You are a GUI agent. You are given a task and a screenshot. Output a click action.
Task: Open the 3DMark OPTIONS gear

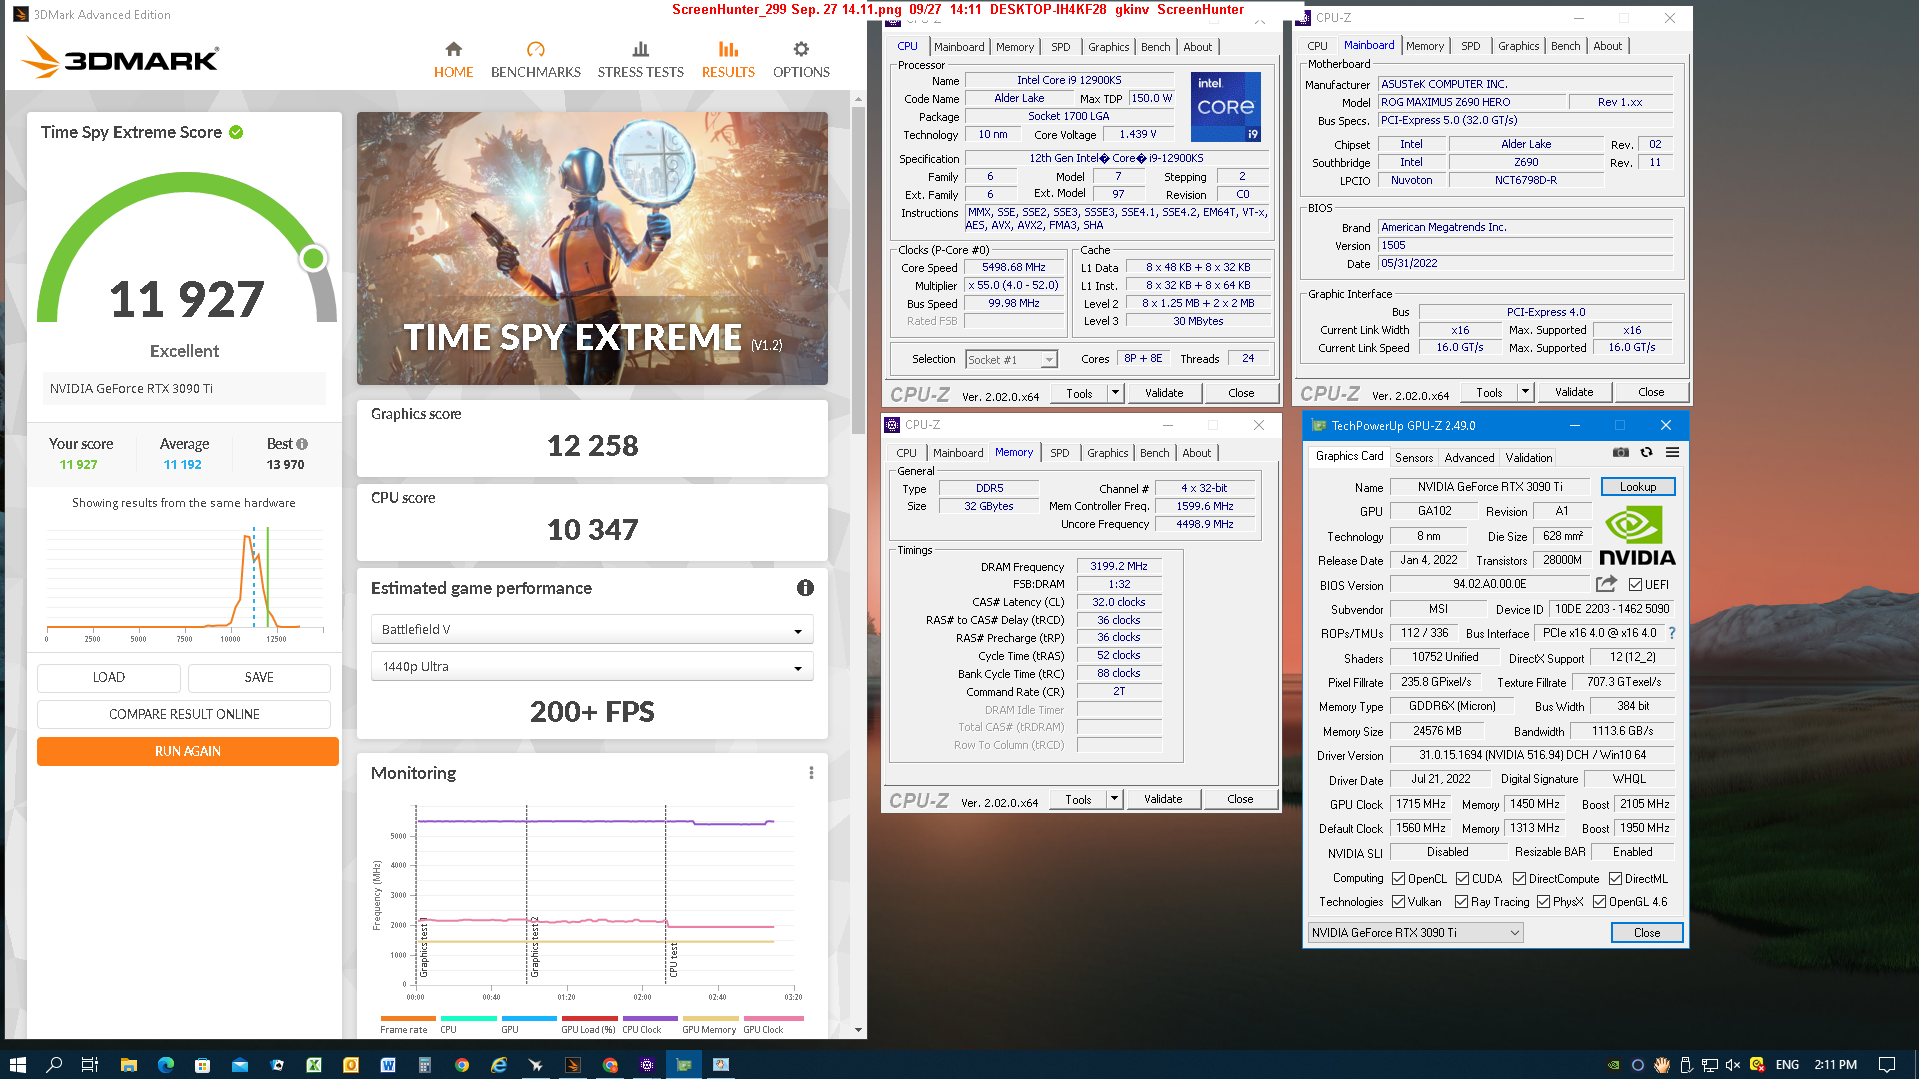click(x=801, y=60)
